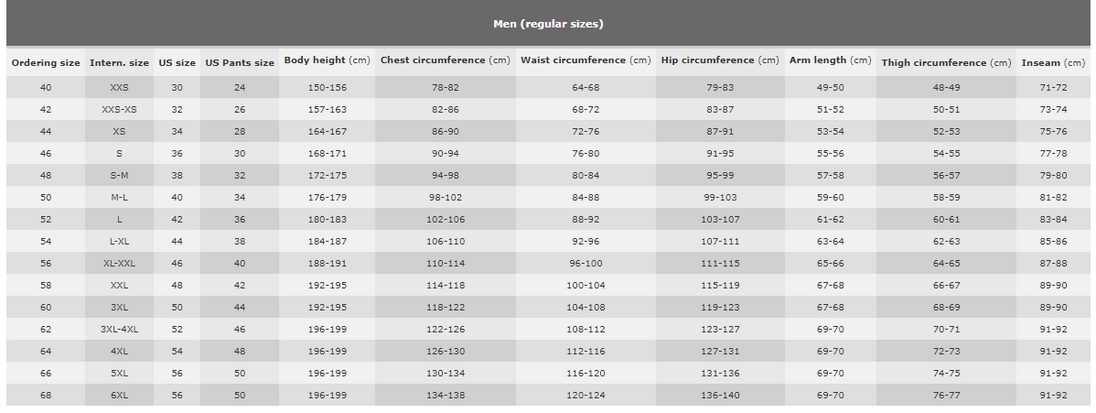Click ordering size 52 cell

pyautogui.click(x=45, y=219)
